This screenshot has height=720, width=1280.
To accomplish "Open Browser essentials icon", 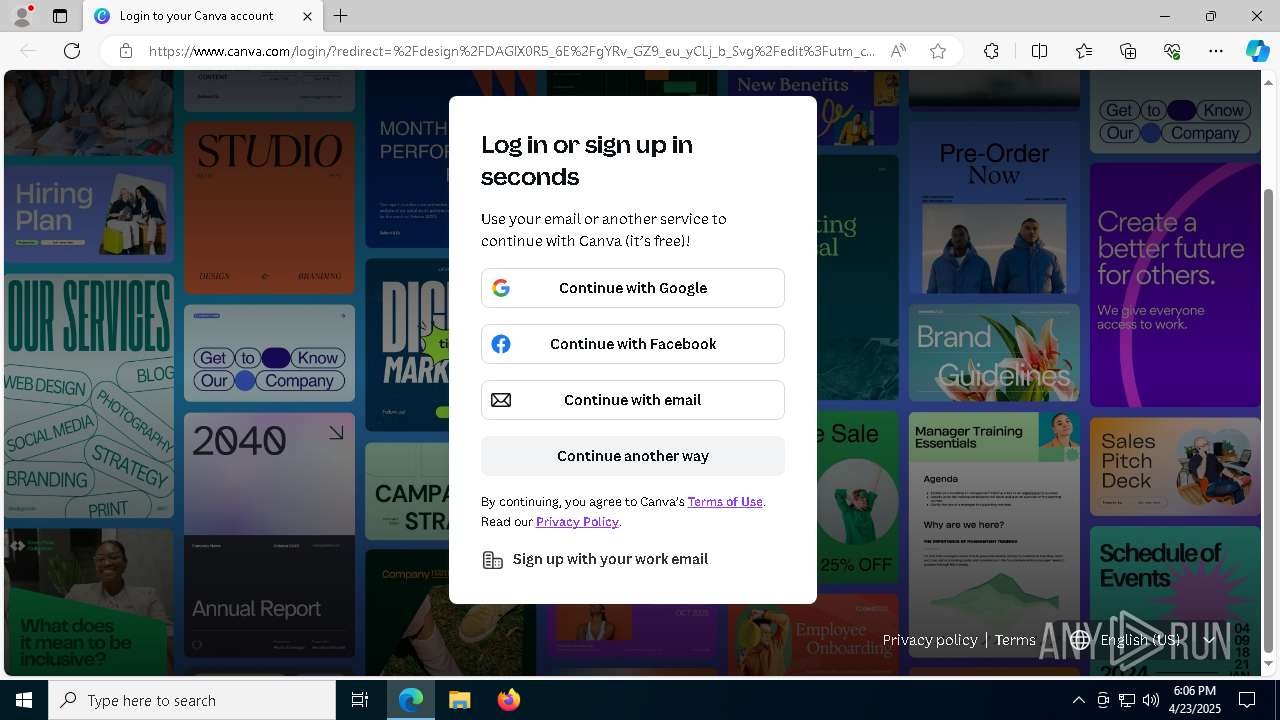I will pyautogui.click(x=1172, y=51).
